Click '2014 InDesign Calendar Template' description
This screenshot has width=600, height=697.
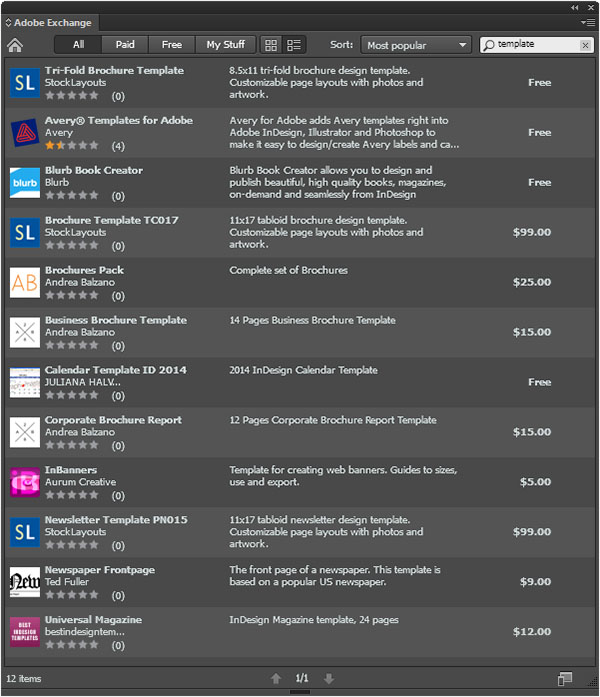pyautogui.click(x=304, y=370)
